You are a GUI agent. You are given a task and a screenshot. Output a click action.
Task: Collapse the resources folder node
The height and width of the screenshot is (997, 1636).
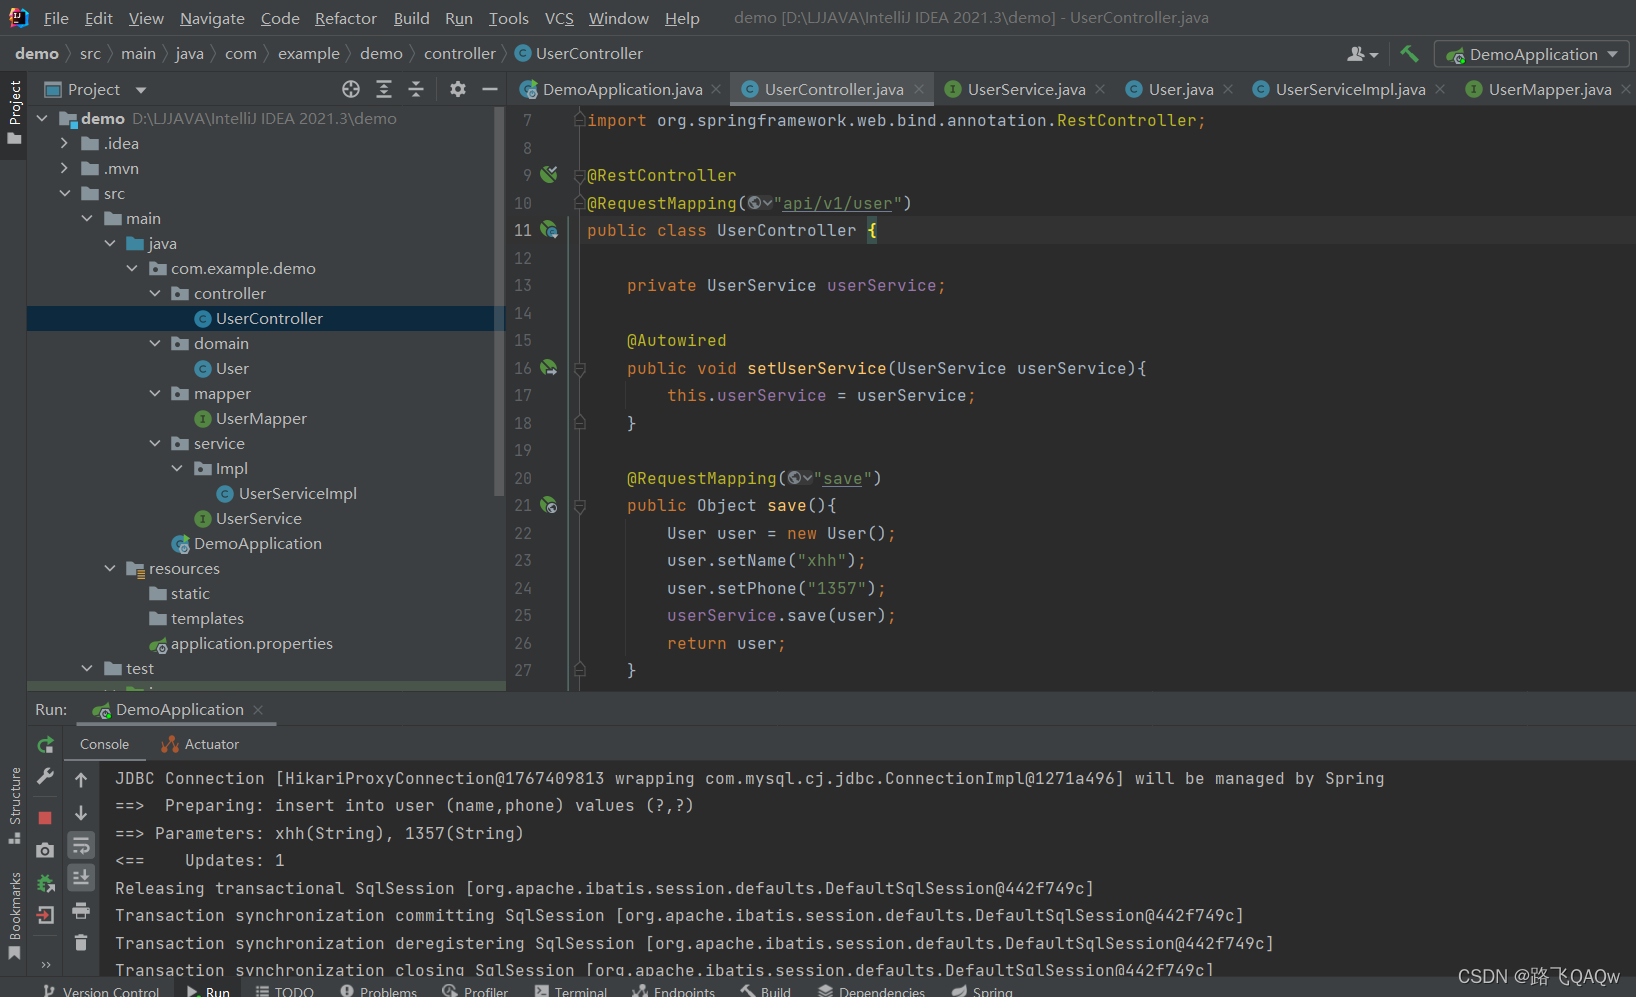coord(110,568)
